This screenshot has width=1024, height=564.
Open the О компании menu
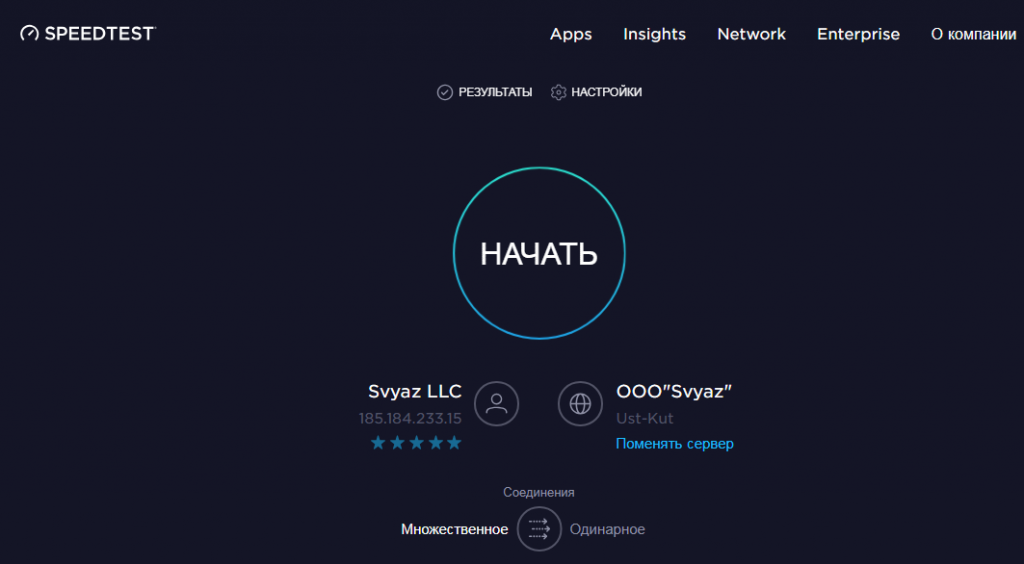[x=973, y=35]
